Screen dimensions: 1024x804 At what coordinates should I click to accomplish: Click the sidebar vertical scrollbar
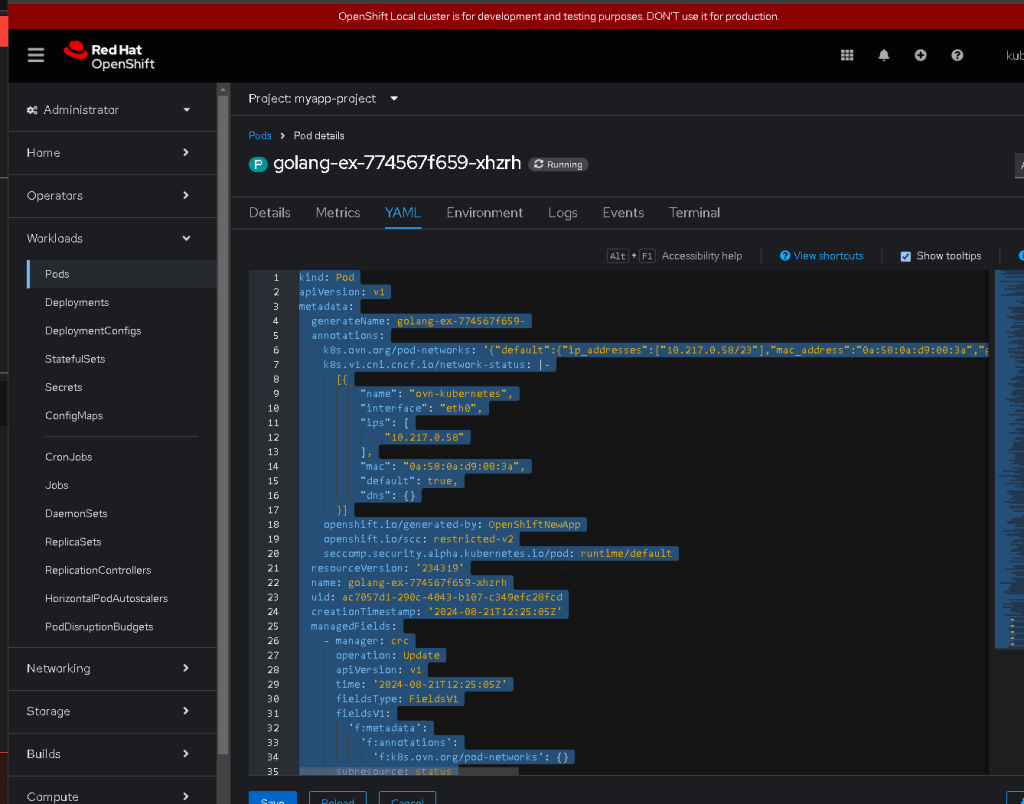pos(223,425)
